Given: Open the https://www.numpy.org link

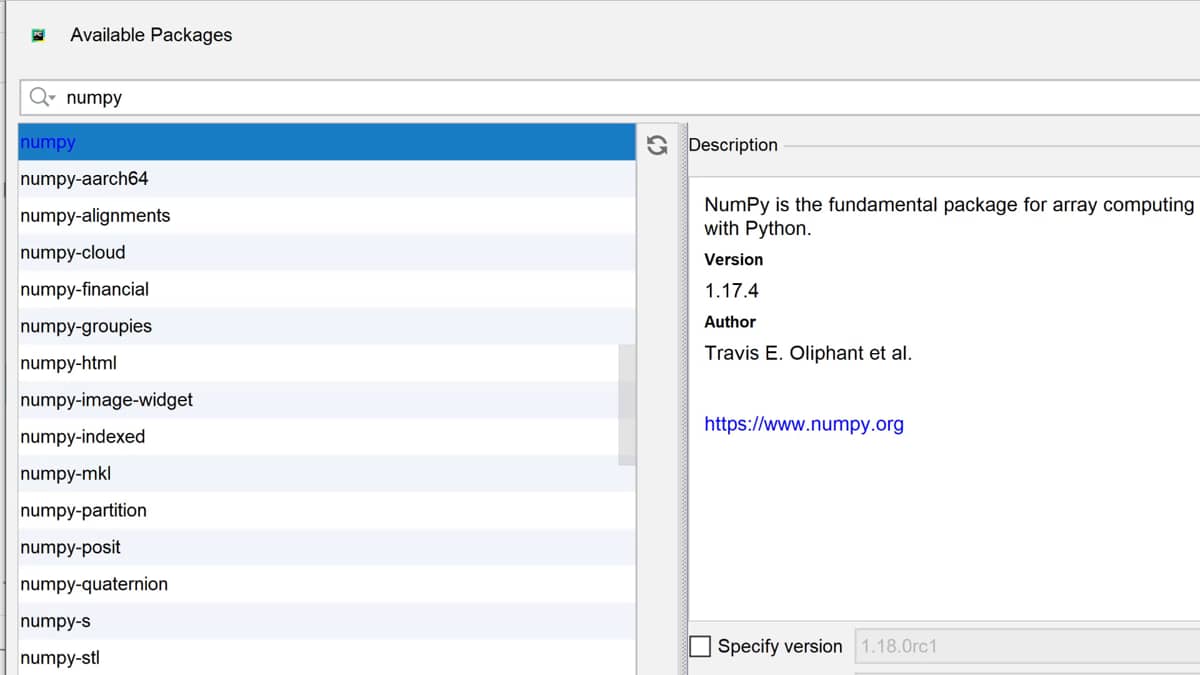Looking at the screenshot, I should (804, 424).
